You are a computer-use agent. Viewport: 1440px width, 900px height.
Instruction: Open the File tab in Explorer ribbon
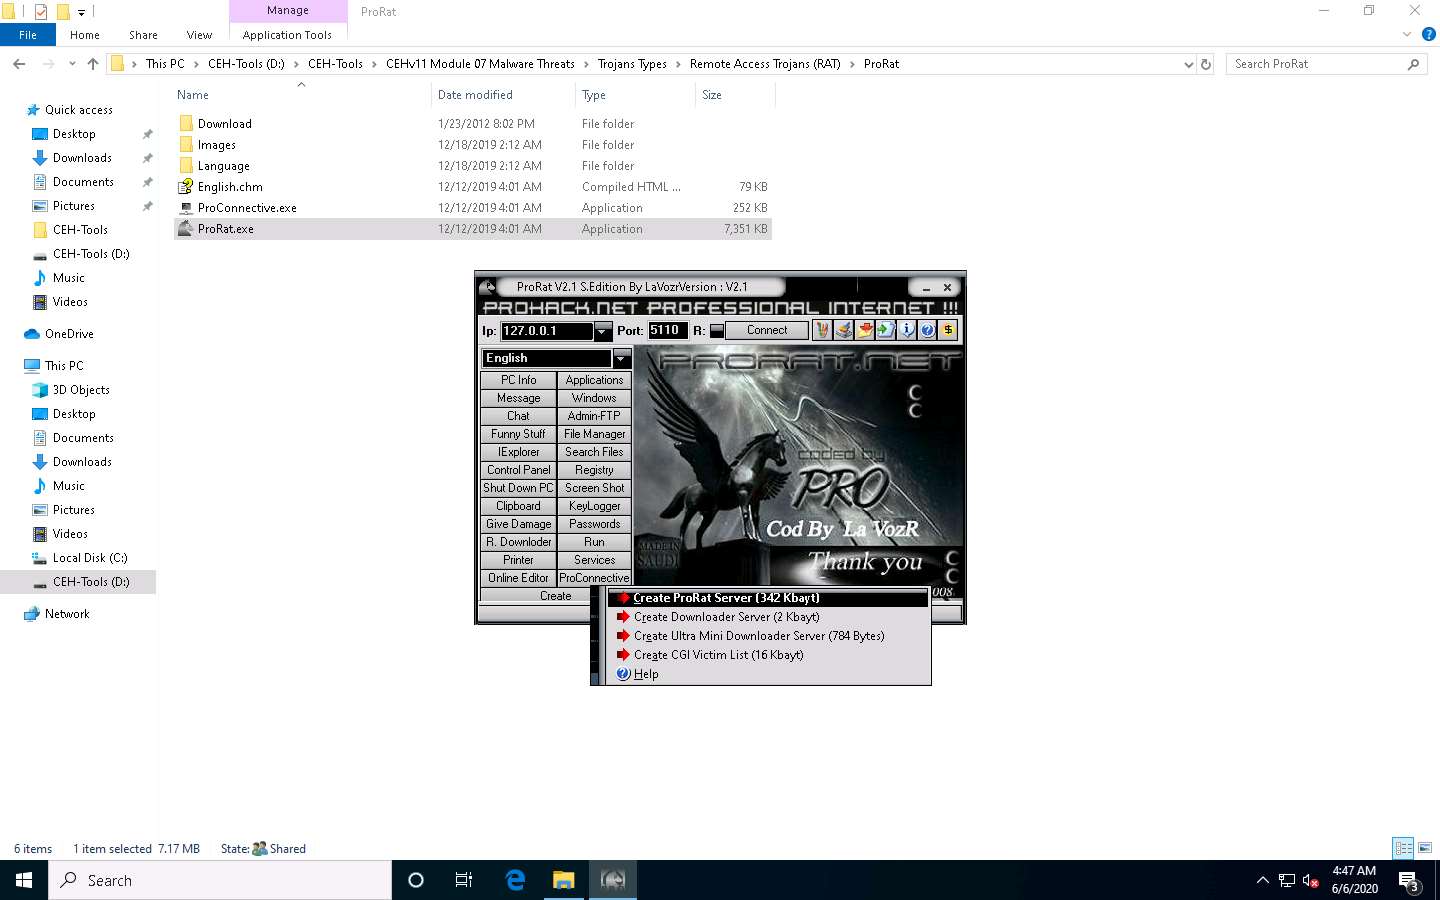click(x=28, y=35)
